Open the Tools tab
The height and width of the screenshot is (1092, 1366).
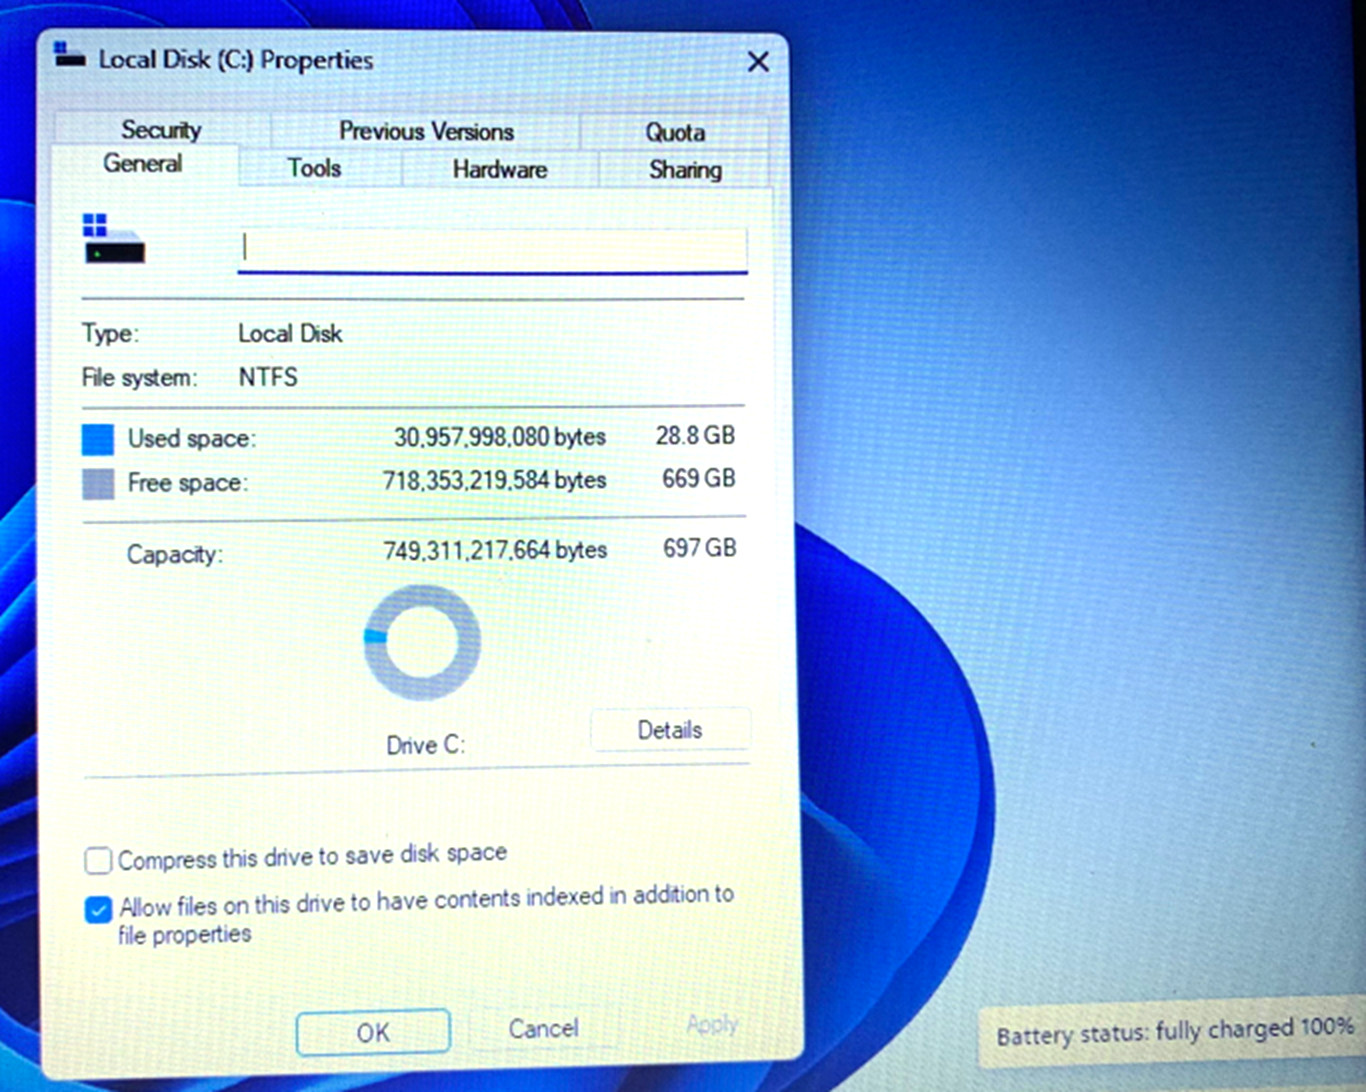(315, 168)
